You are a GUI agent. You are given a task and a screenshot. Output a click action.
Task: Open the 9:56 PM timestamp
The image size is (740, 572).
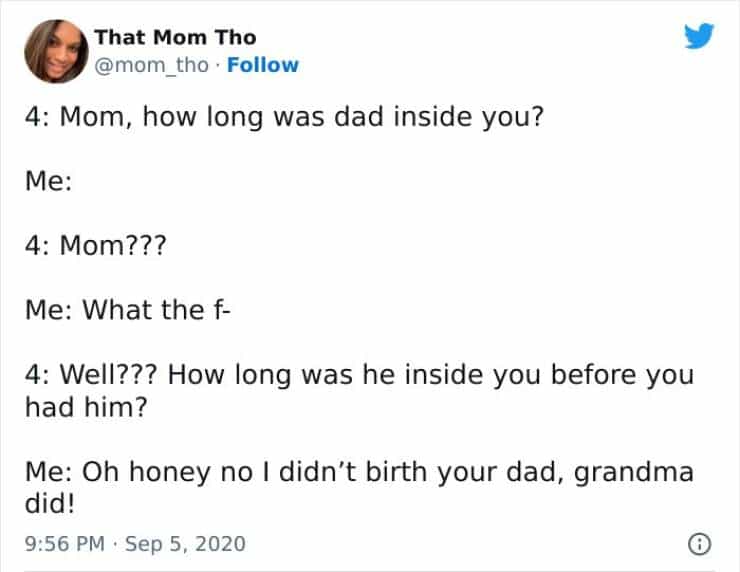click(63, 544)
